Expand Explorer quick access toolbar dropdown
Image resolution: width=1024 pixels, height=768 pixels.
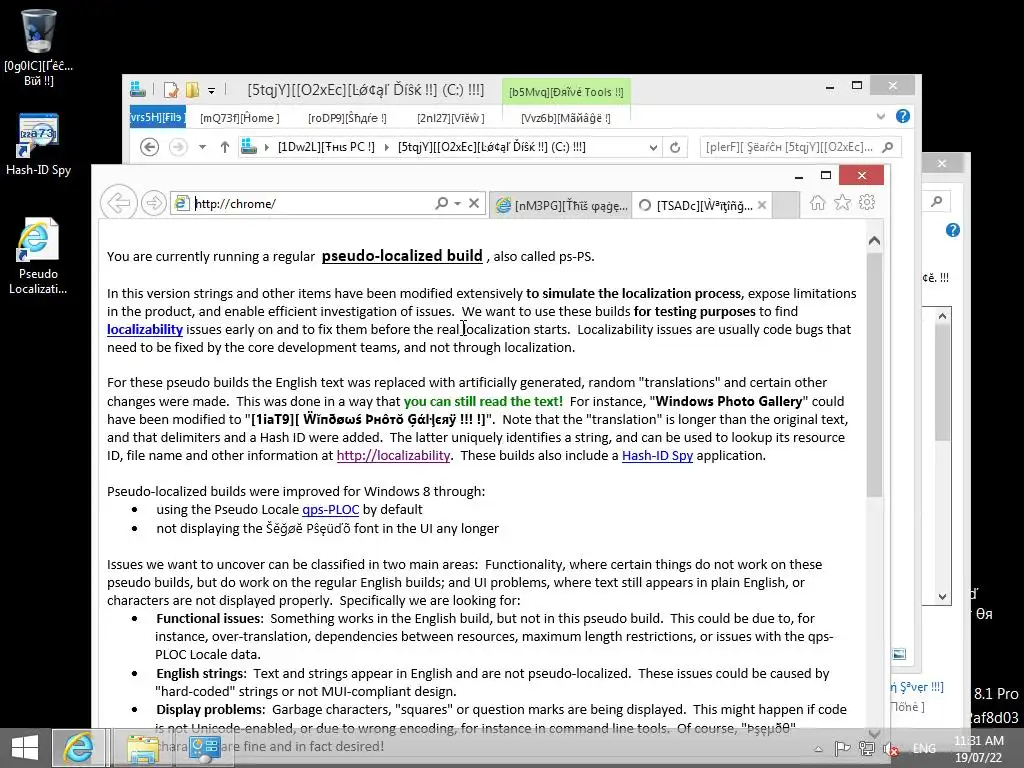[x=212, y=90]
